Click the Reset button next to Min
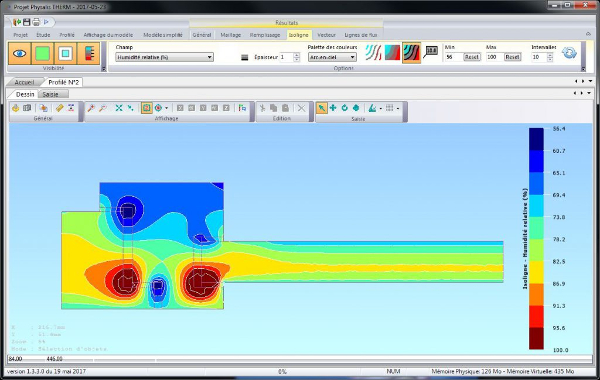This screenshot has width=600, height=380. tap(472, 57)
